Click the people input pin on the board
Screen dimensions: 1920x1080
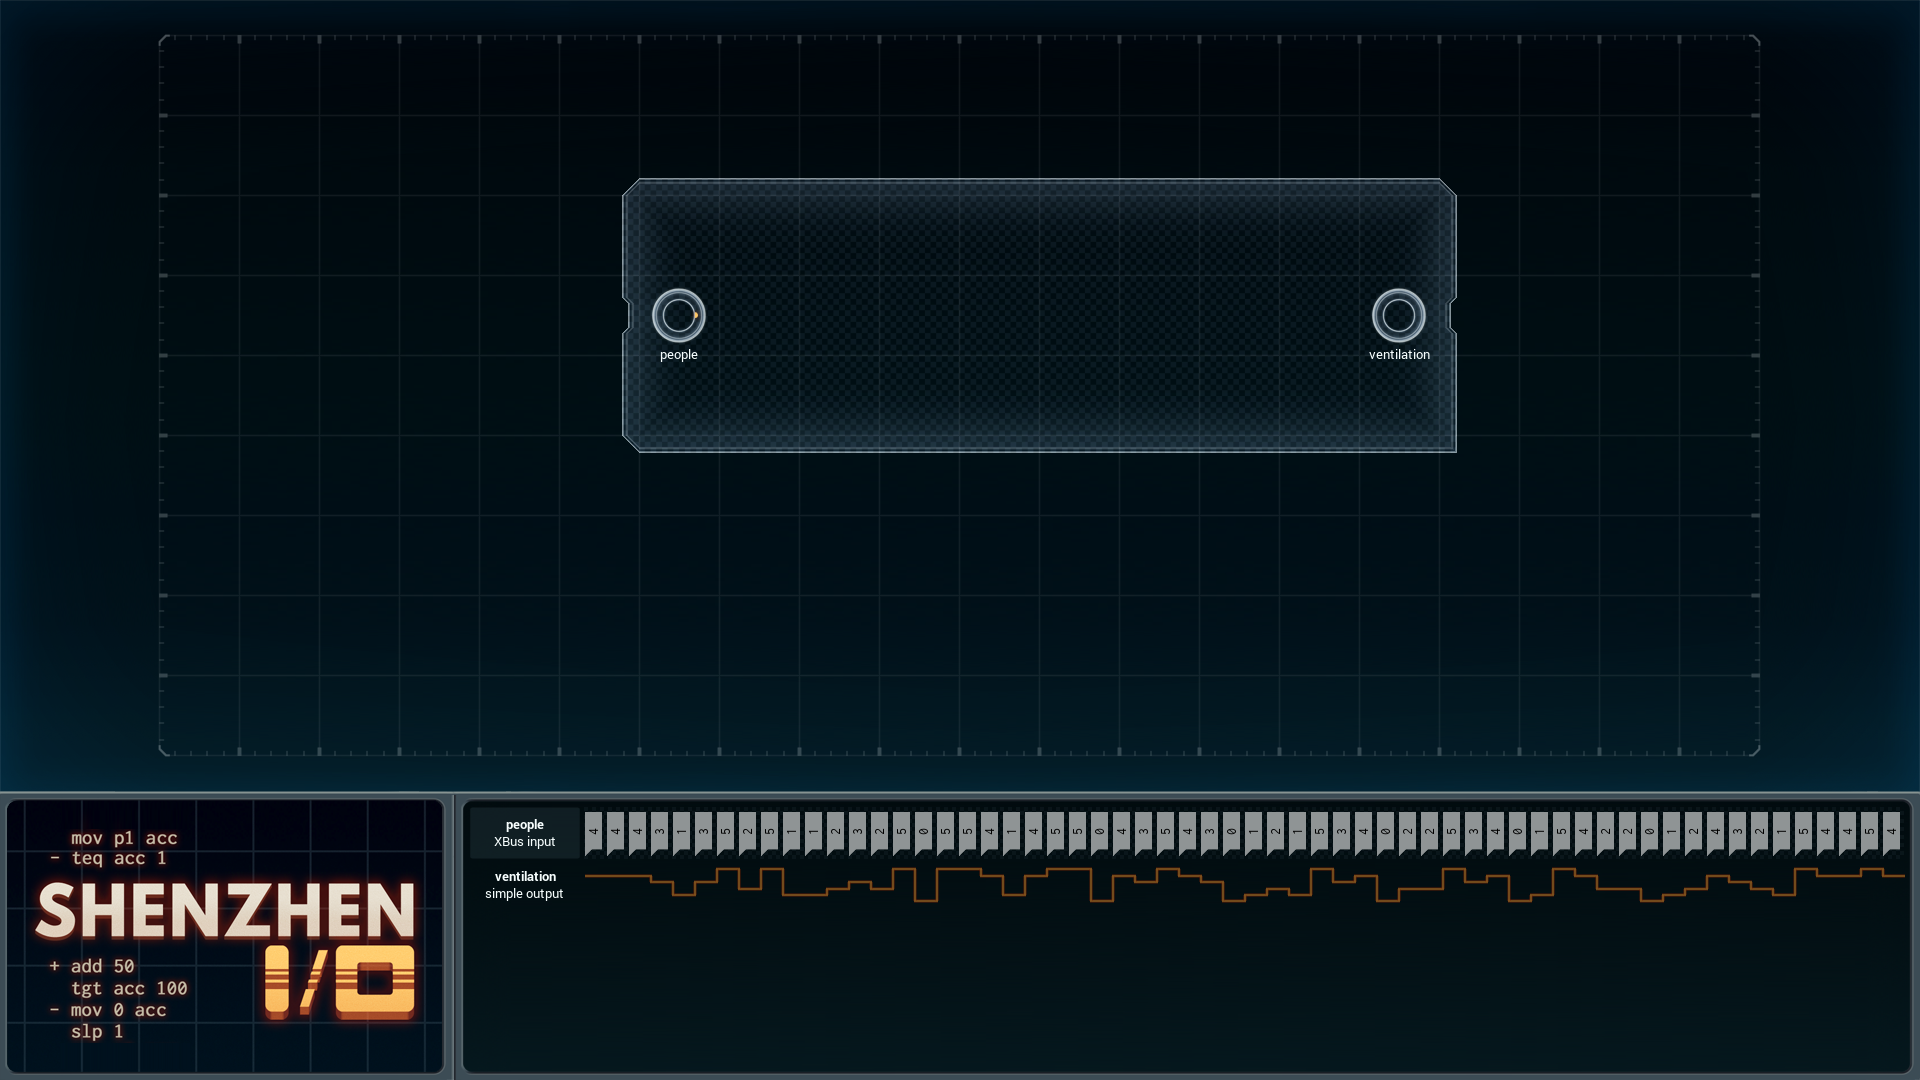click(679, 316)
